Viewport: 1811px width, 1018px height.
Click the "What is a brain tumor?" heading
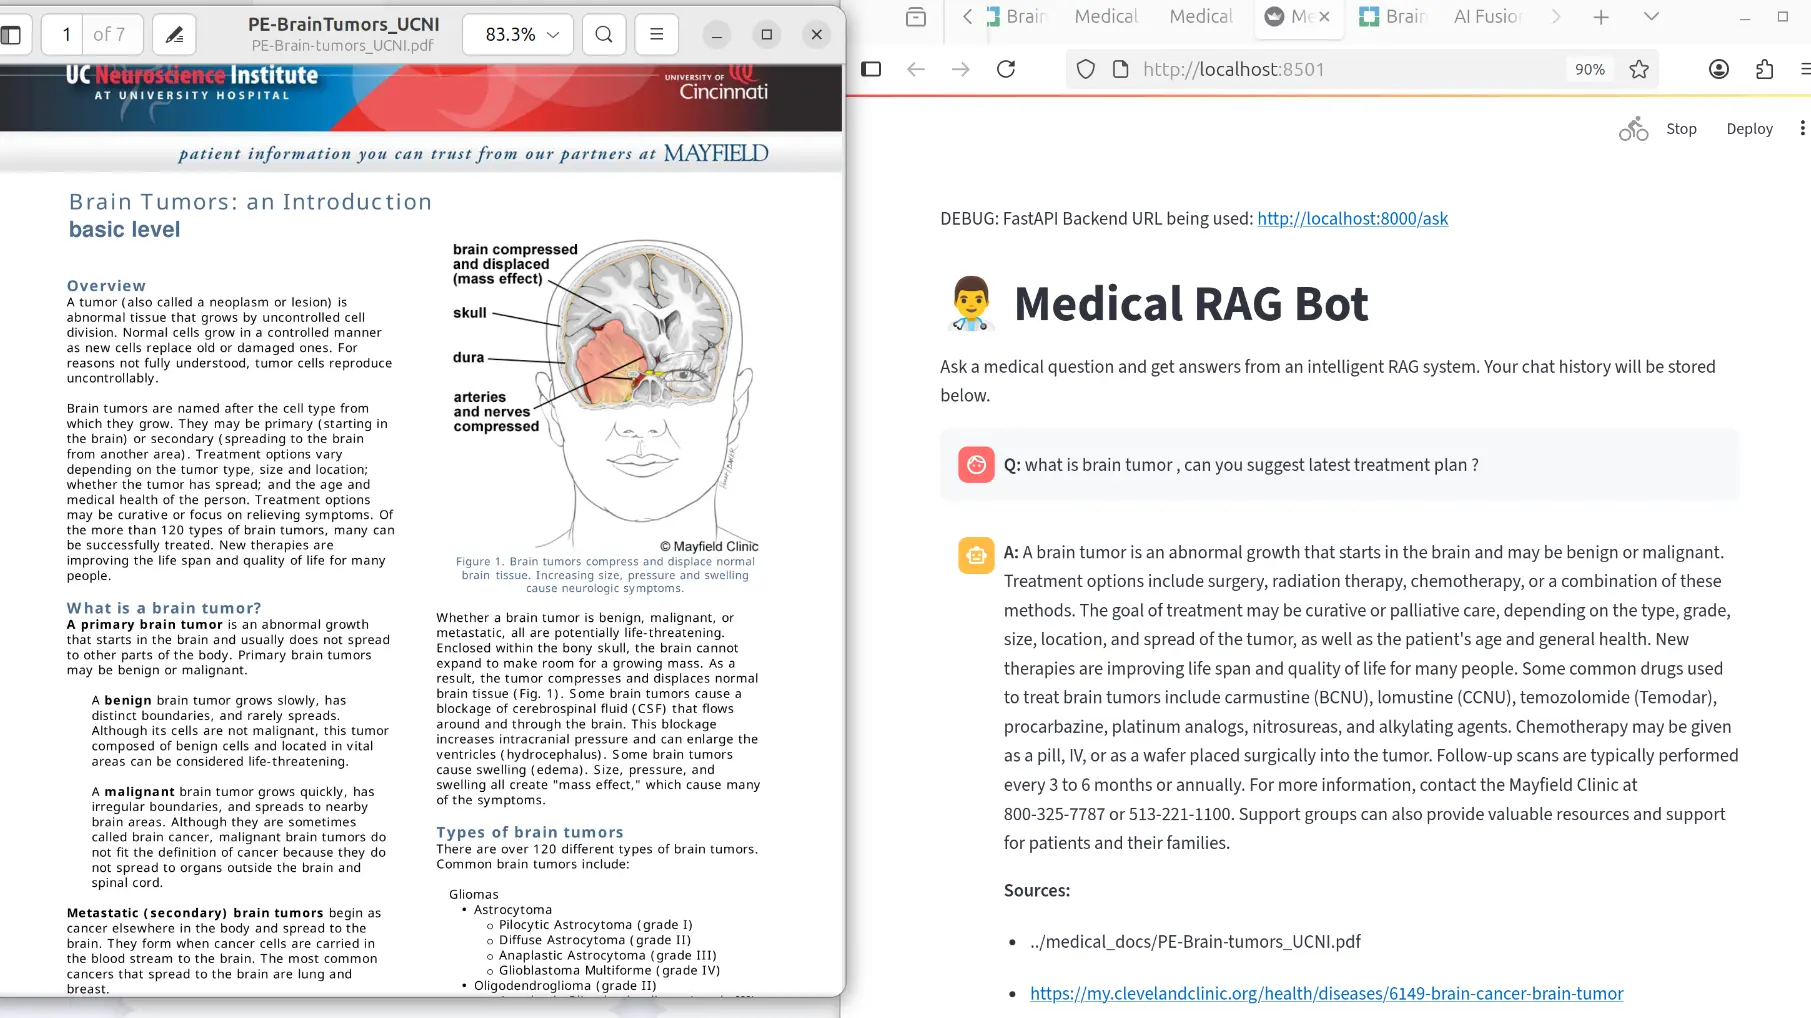click(164, 608)
